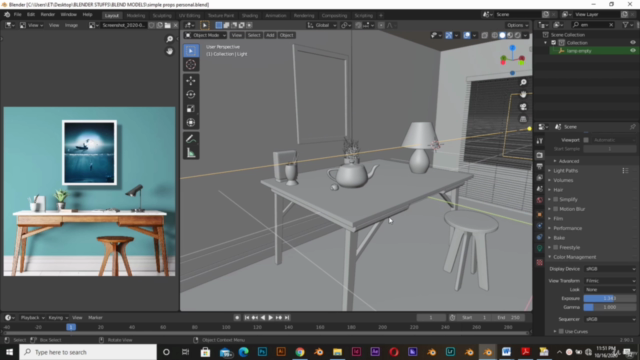
Task: Choose the Rotate tool
Action: pyautogui.click(x=191, y=95)
